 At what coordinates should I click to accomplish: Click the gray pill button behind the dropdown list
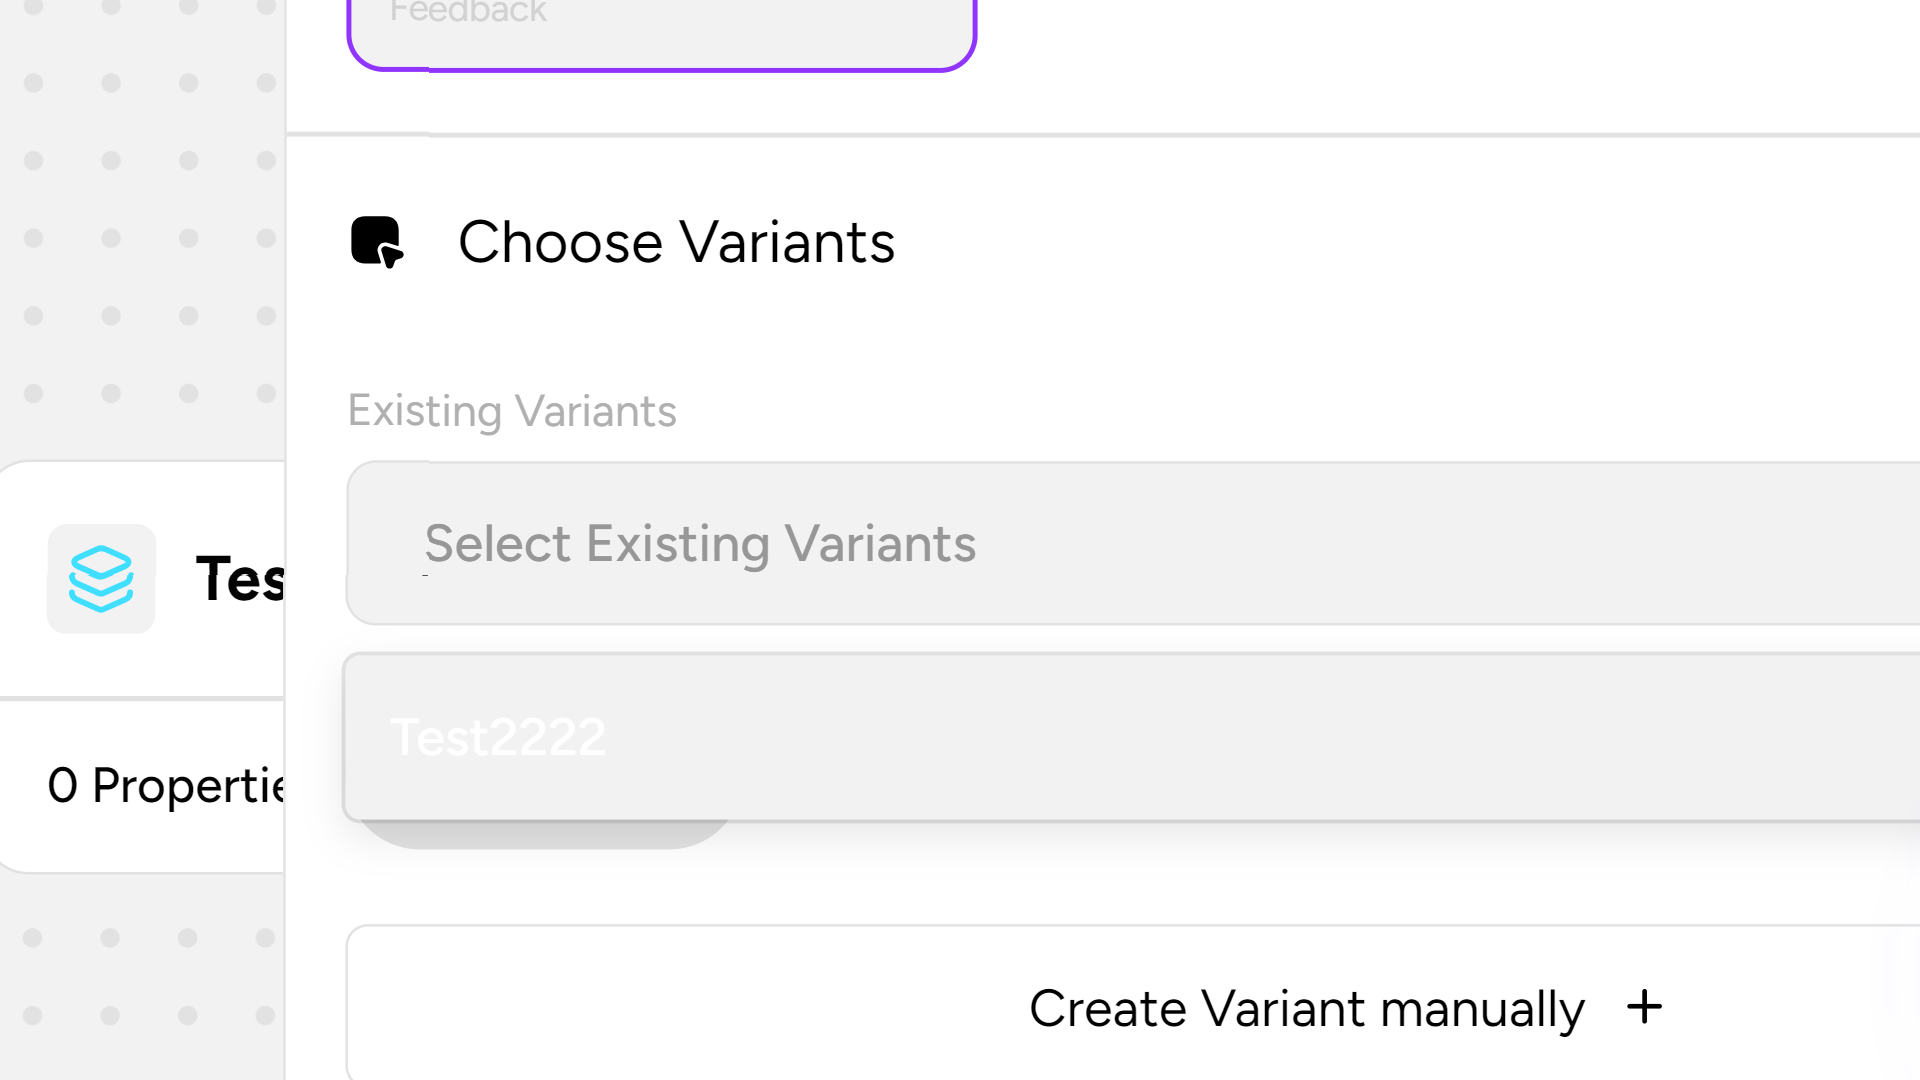pos(545,835)
